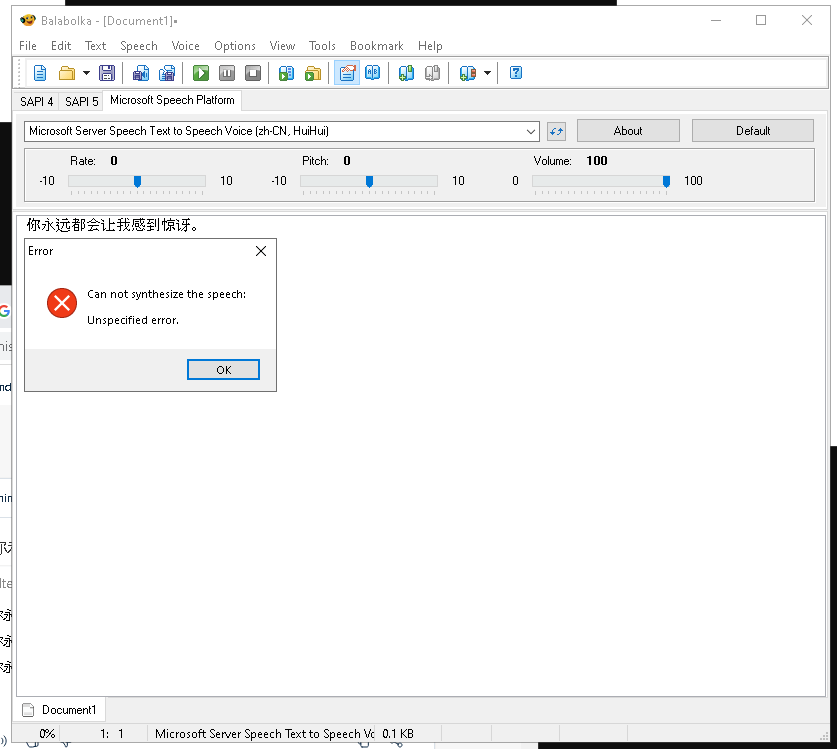837x749 pixels.
Task: Pause speech with the Pause button
Action: click(227, 73)
